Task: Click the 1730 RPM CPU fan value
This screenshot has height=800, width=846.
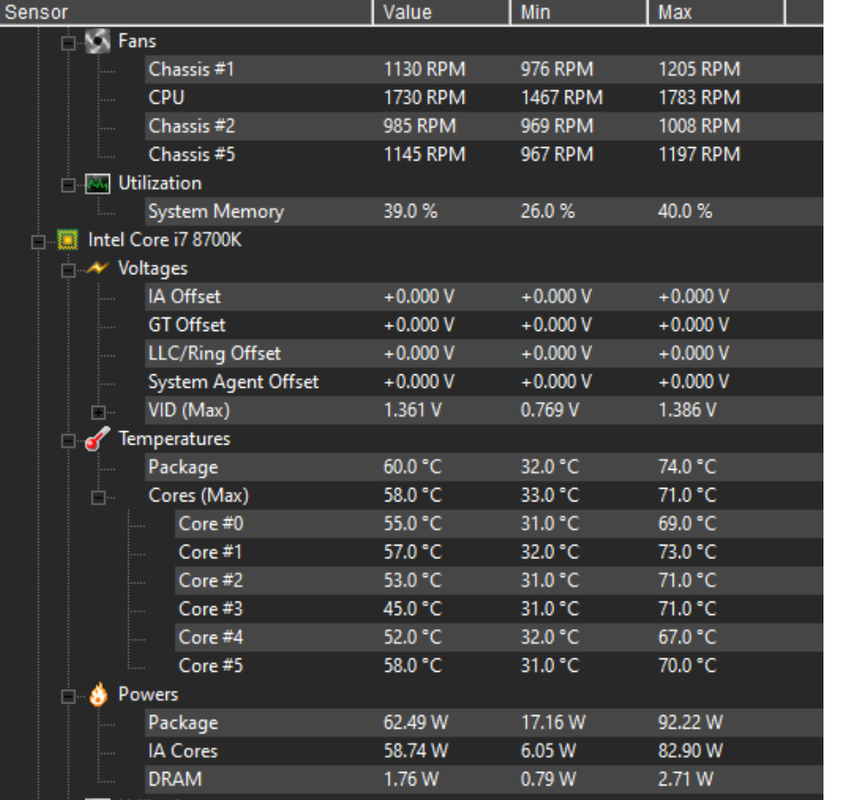Action: (424, 98)
